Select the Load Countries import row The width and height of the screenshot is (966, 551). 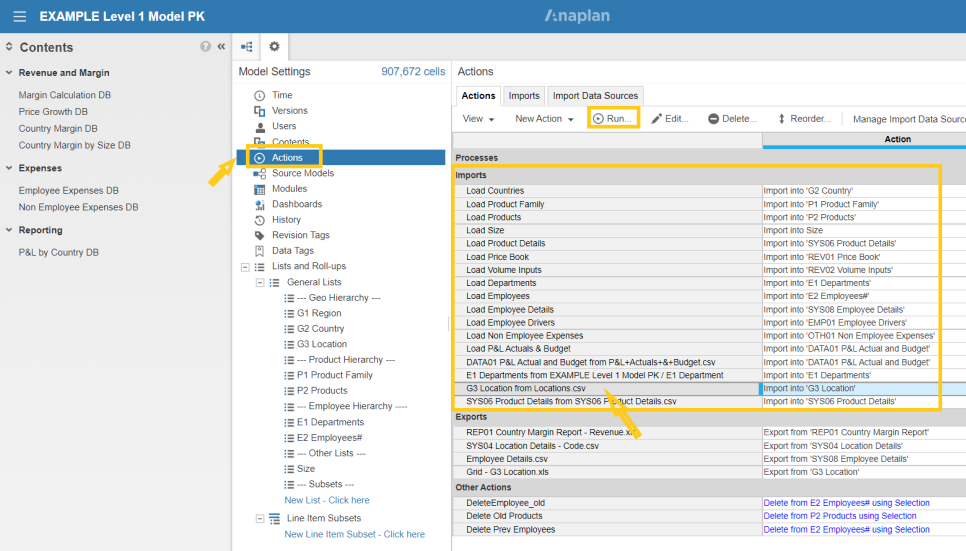point(607,191)
